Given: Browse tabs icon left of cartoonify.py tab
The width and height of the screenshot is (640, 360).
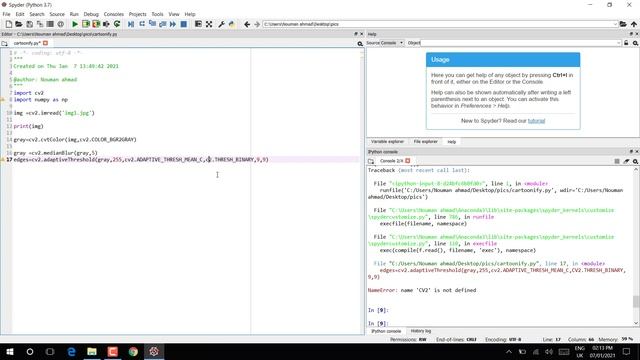Looking at the screenshot, I should click(x=4, y=43).
